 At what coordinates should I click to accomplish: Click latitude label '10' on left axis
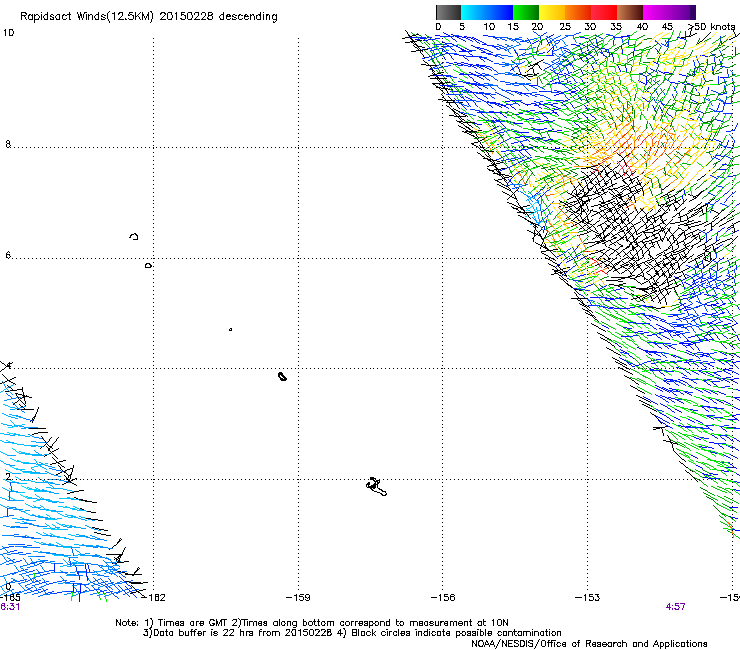click(x=9, y=33)
